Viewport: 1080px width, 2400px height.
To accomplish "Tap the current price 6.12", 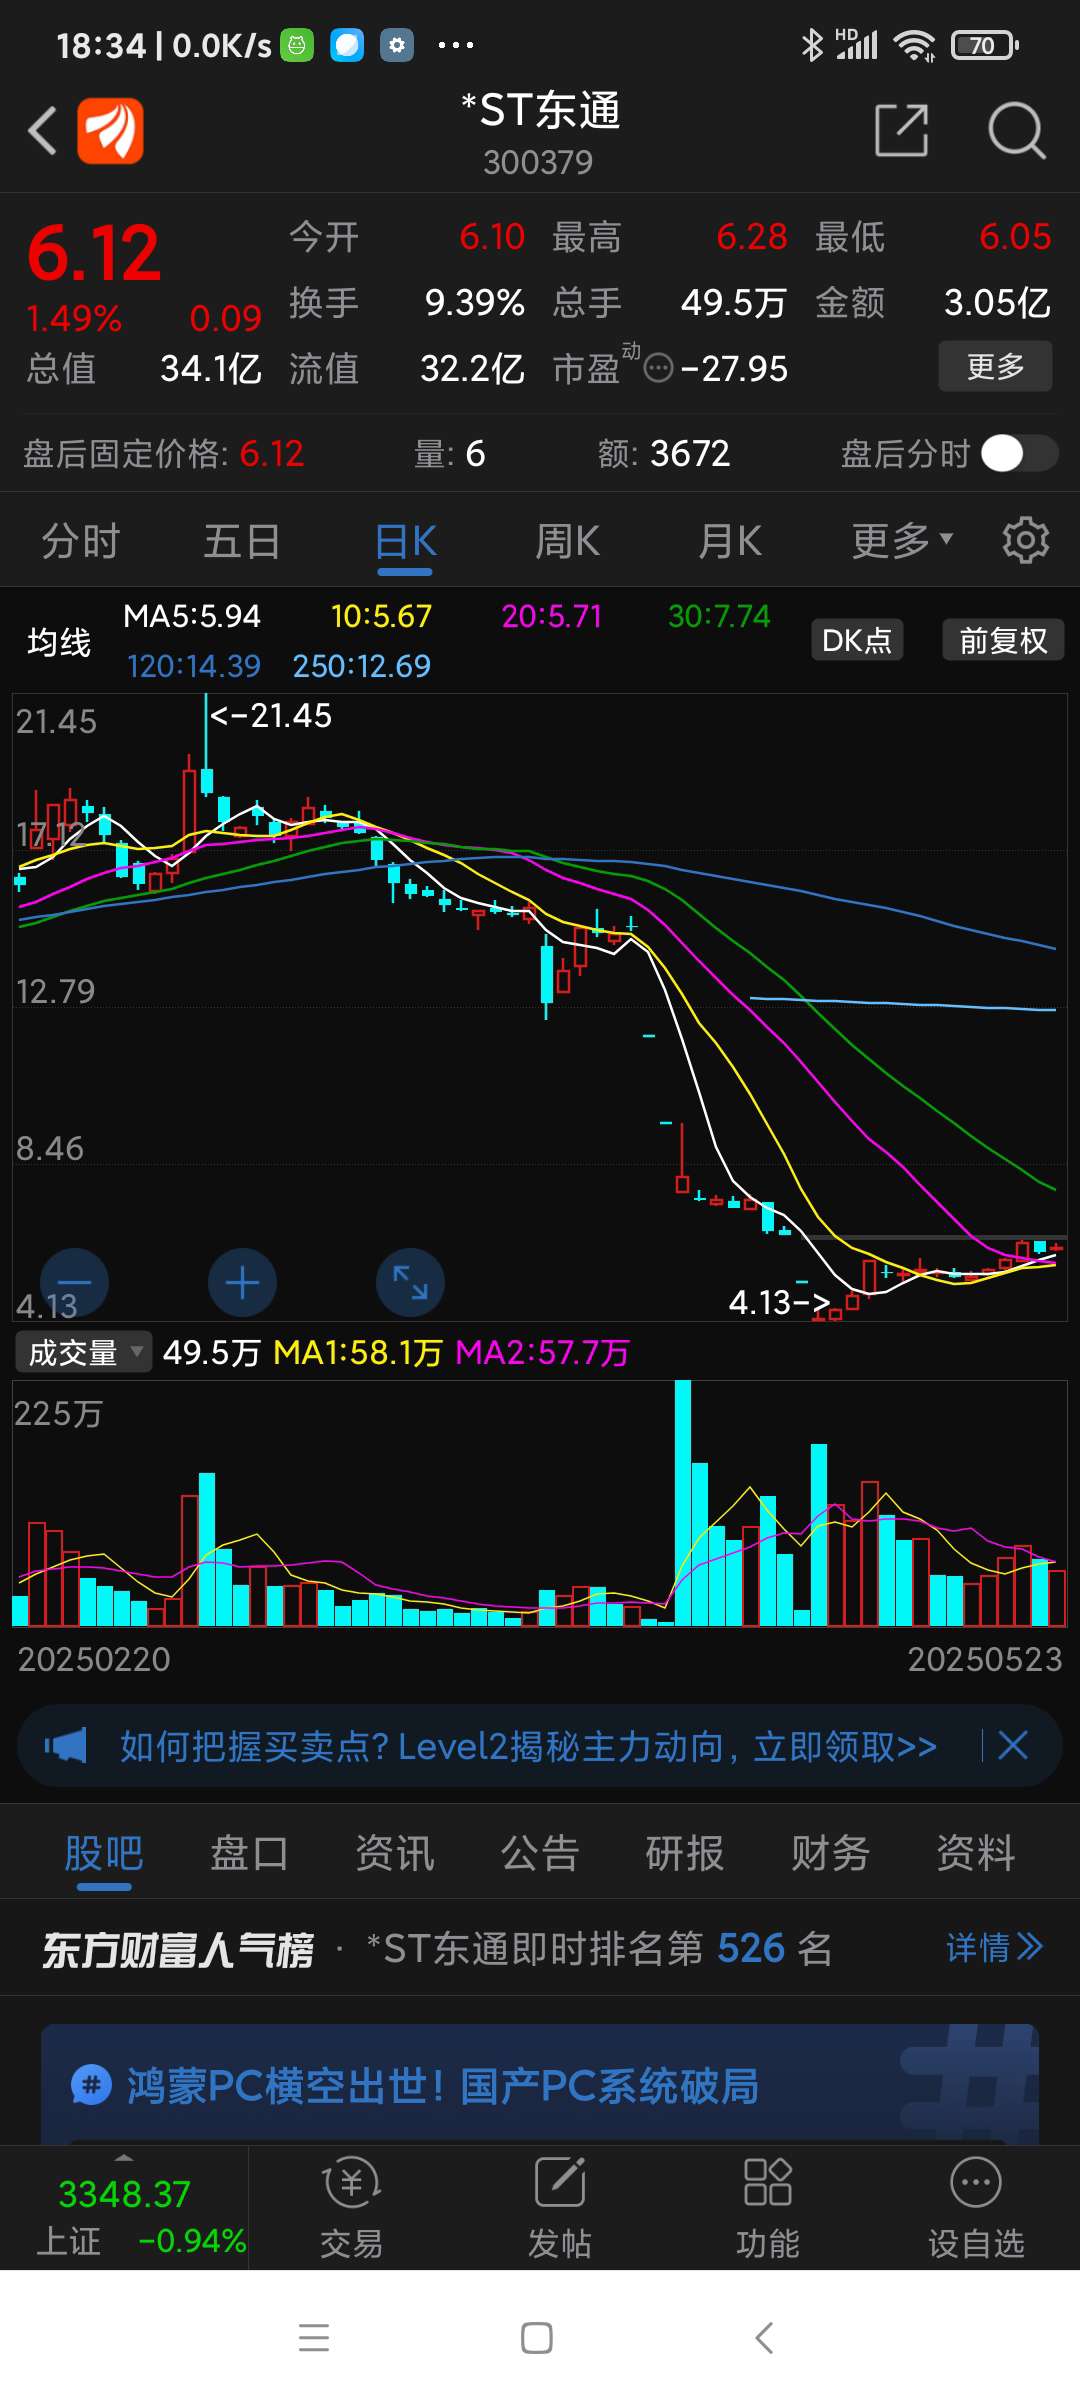I will (93, 252).
